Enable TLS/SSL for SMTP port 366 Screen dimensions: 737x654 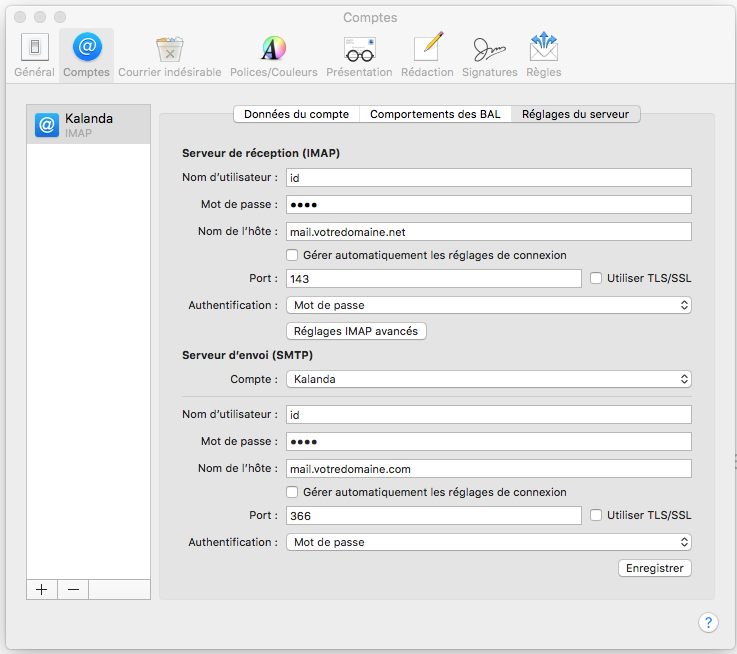tap(596, 515)
